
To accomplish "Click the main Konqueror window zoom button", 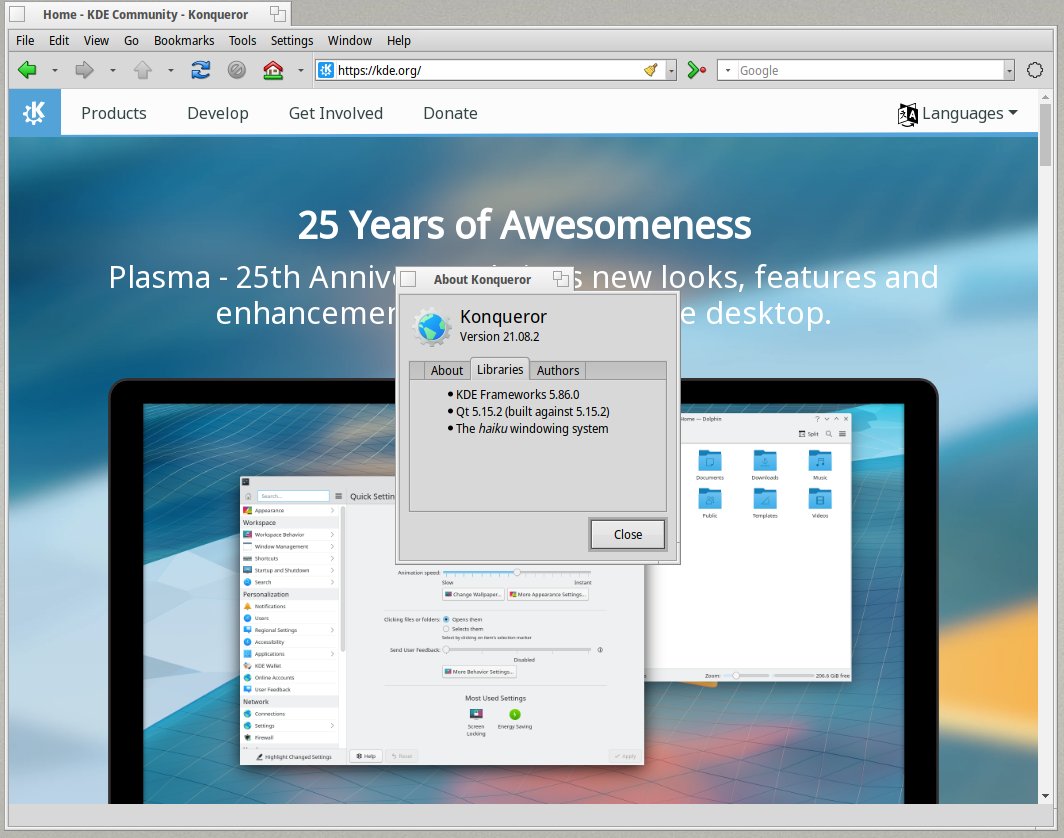I will (x=278, y=14).
